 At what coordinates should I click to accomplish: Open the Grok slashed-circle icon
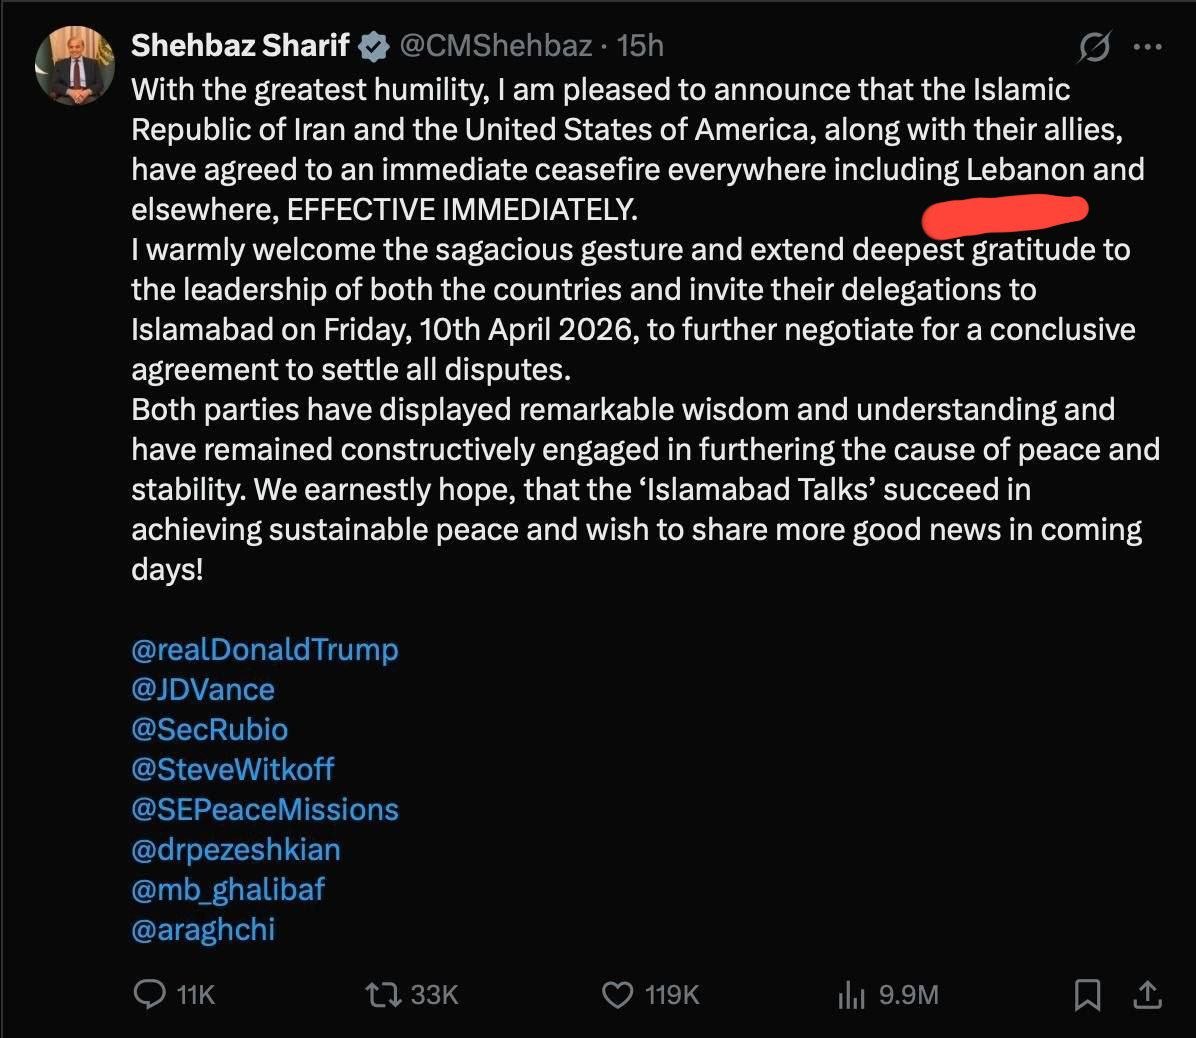point(1094,47)
